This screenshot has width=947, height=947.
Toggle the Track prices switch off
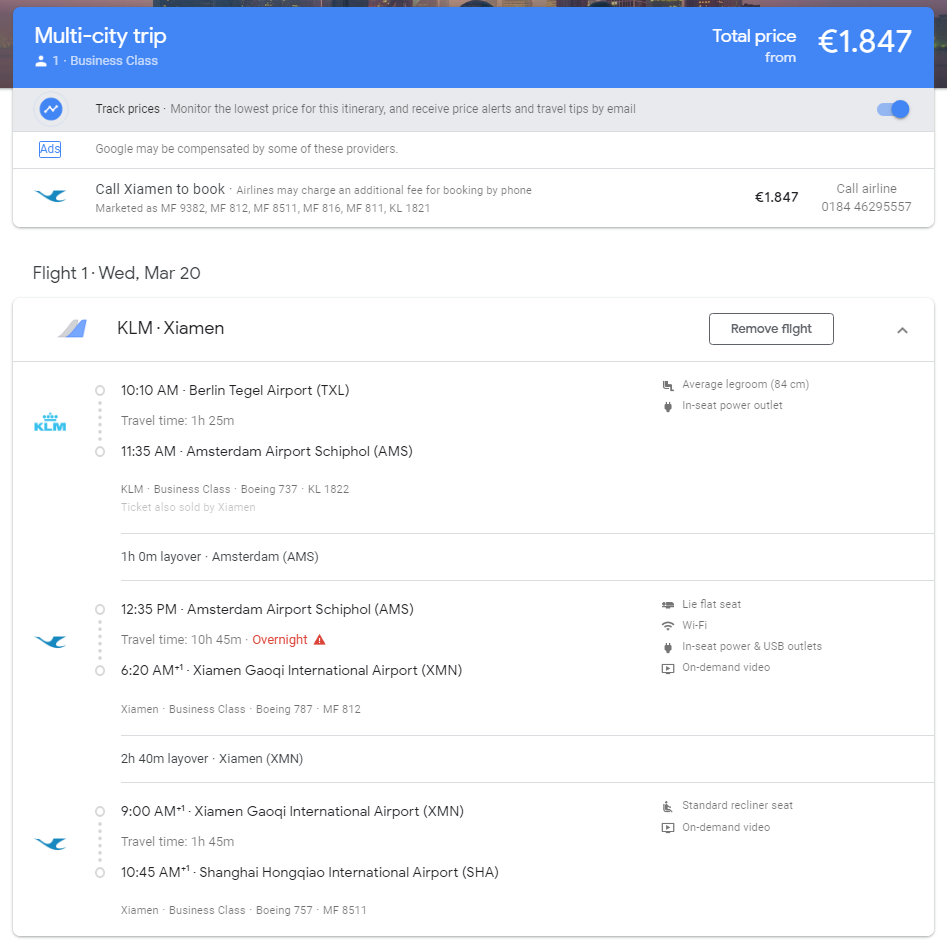(x=893, y=109)
